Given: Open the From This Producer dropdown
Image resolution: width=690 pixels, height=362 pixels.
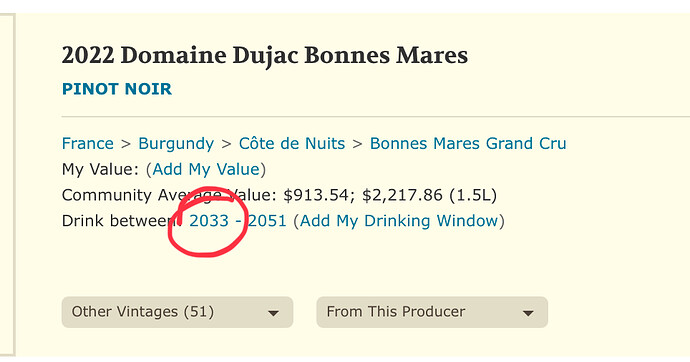Looking at the screenshot, I should (x=432, y=312).
